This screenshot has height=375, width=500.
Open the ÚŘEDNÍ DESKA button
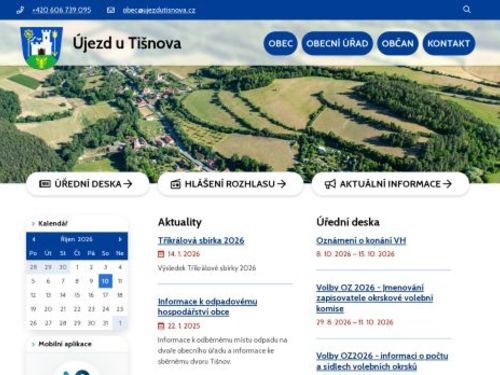coord(87,184)
